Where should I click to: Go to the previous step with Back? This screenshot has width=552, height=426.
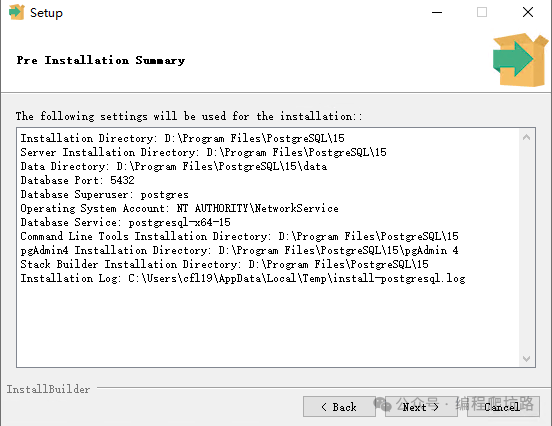[339, 407]
